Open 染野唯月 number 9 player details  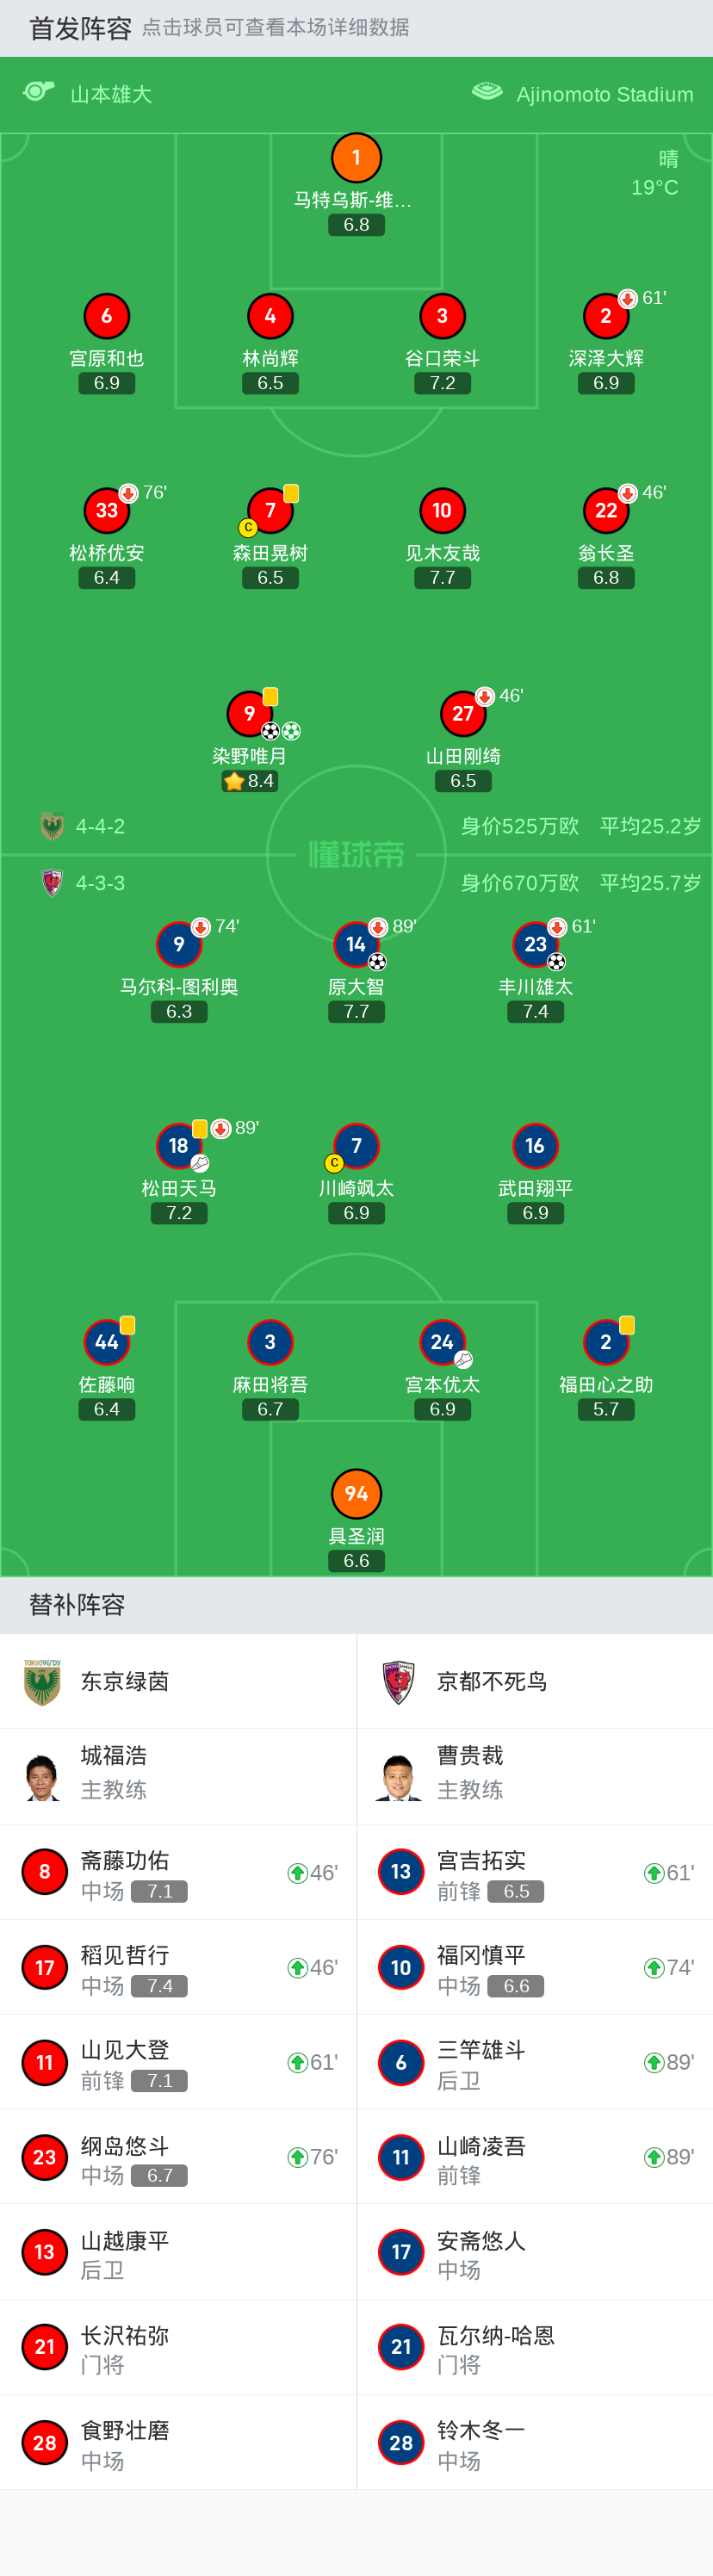(x=250, y=714)
